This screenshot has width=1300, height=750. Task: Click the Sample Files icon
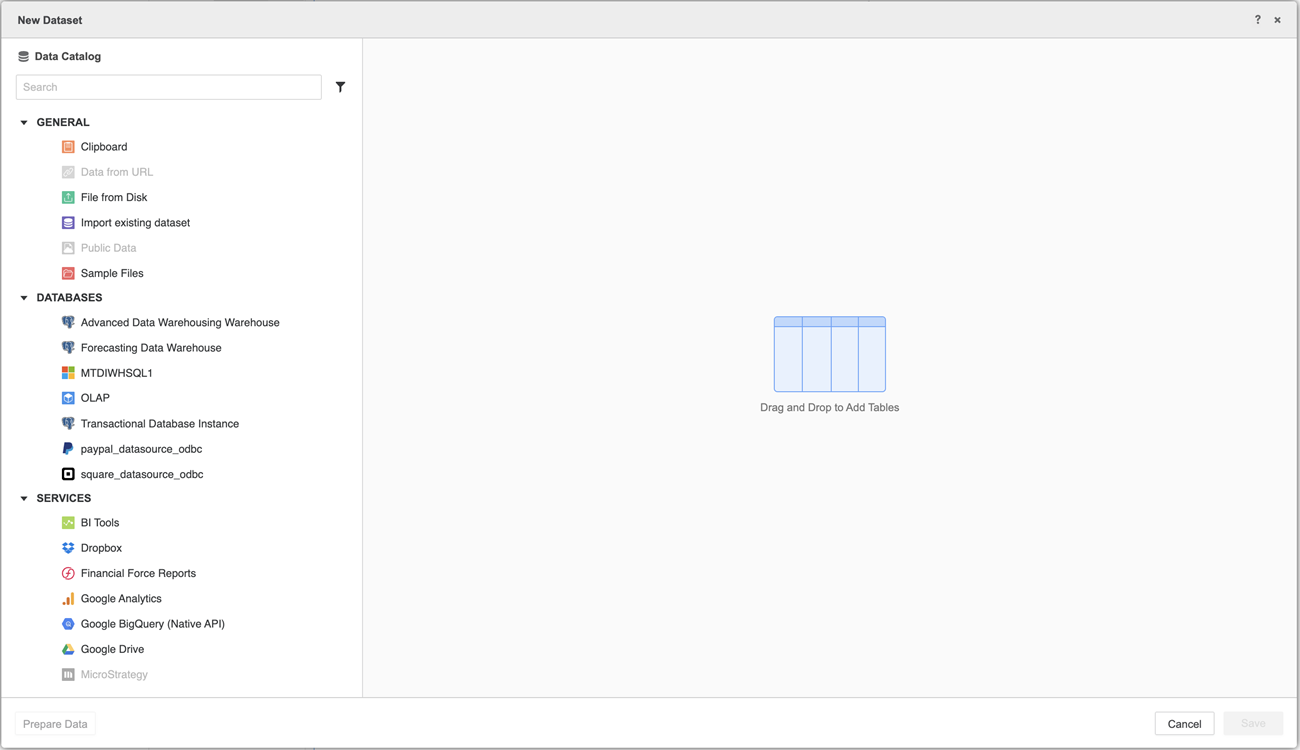coord(68,273)
